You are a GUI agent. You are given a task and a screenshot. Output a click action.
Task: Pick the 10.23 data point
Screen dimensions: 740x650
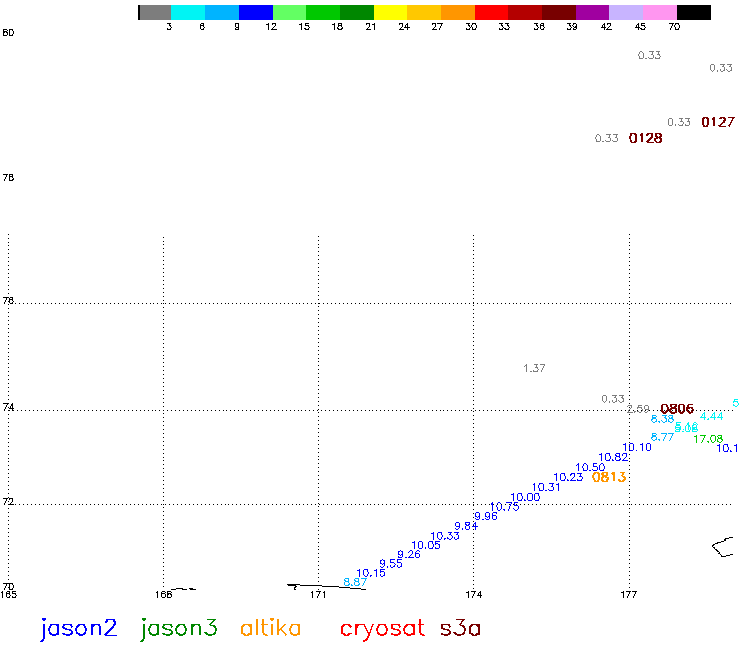(568, 477)
